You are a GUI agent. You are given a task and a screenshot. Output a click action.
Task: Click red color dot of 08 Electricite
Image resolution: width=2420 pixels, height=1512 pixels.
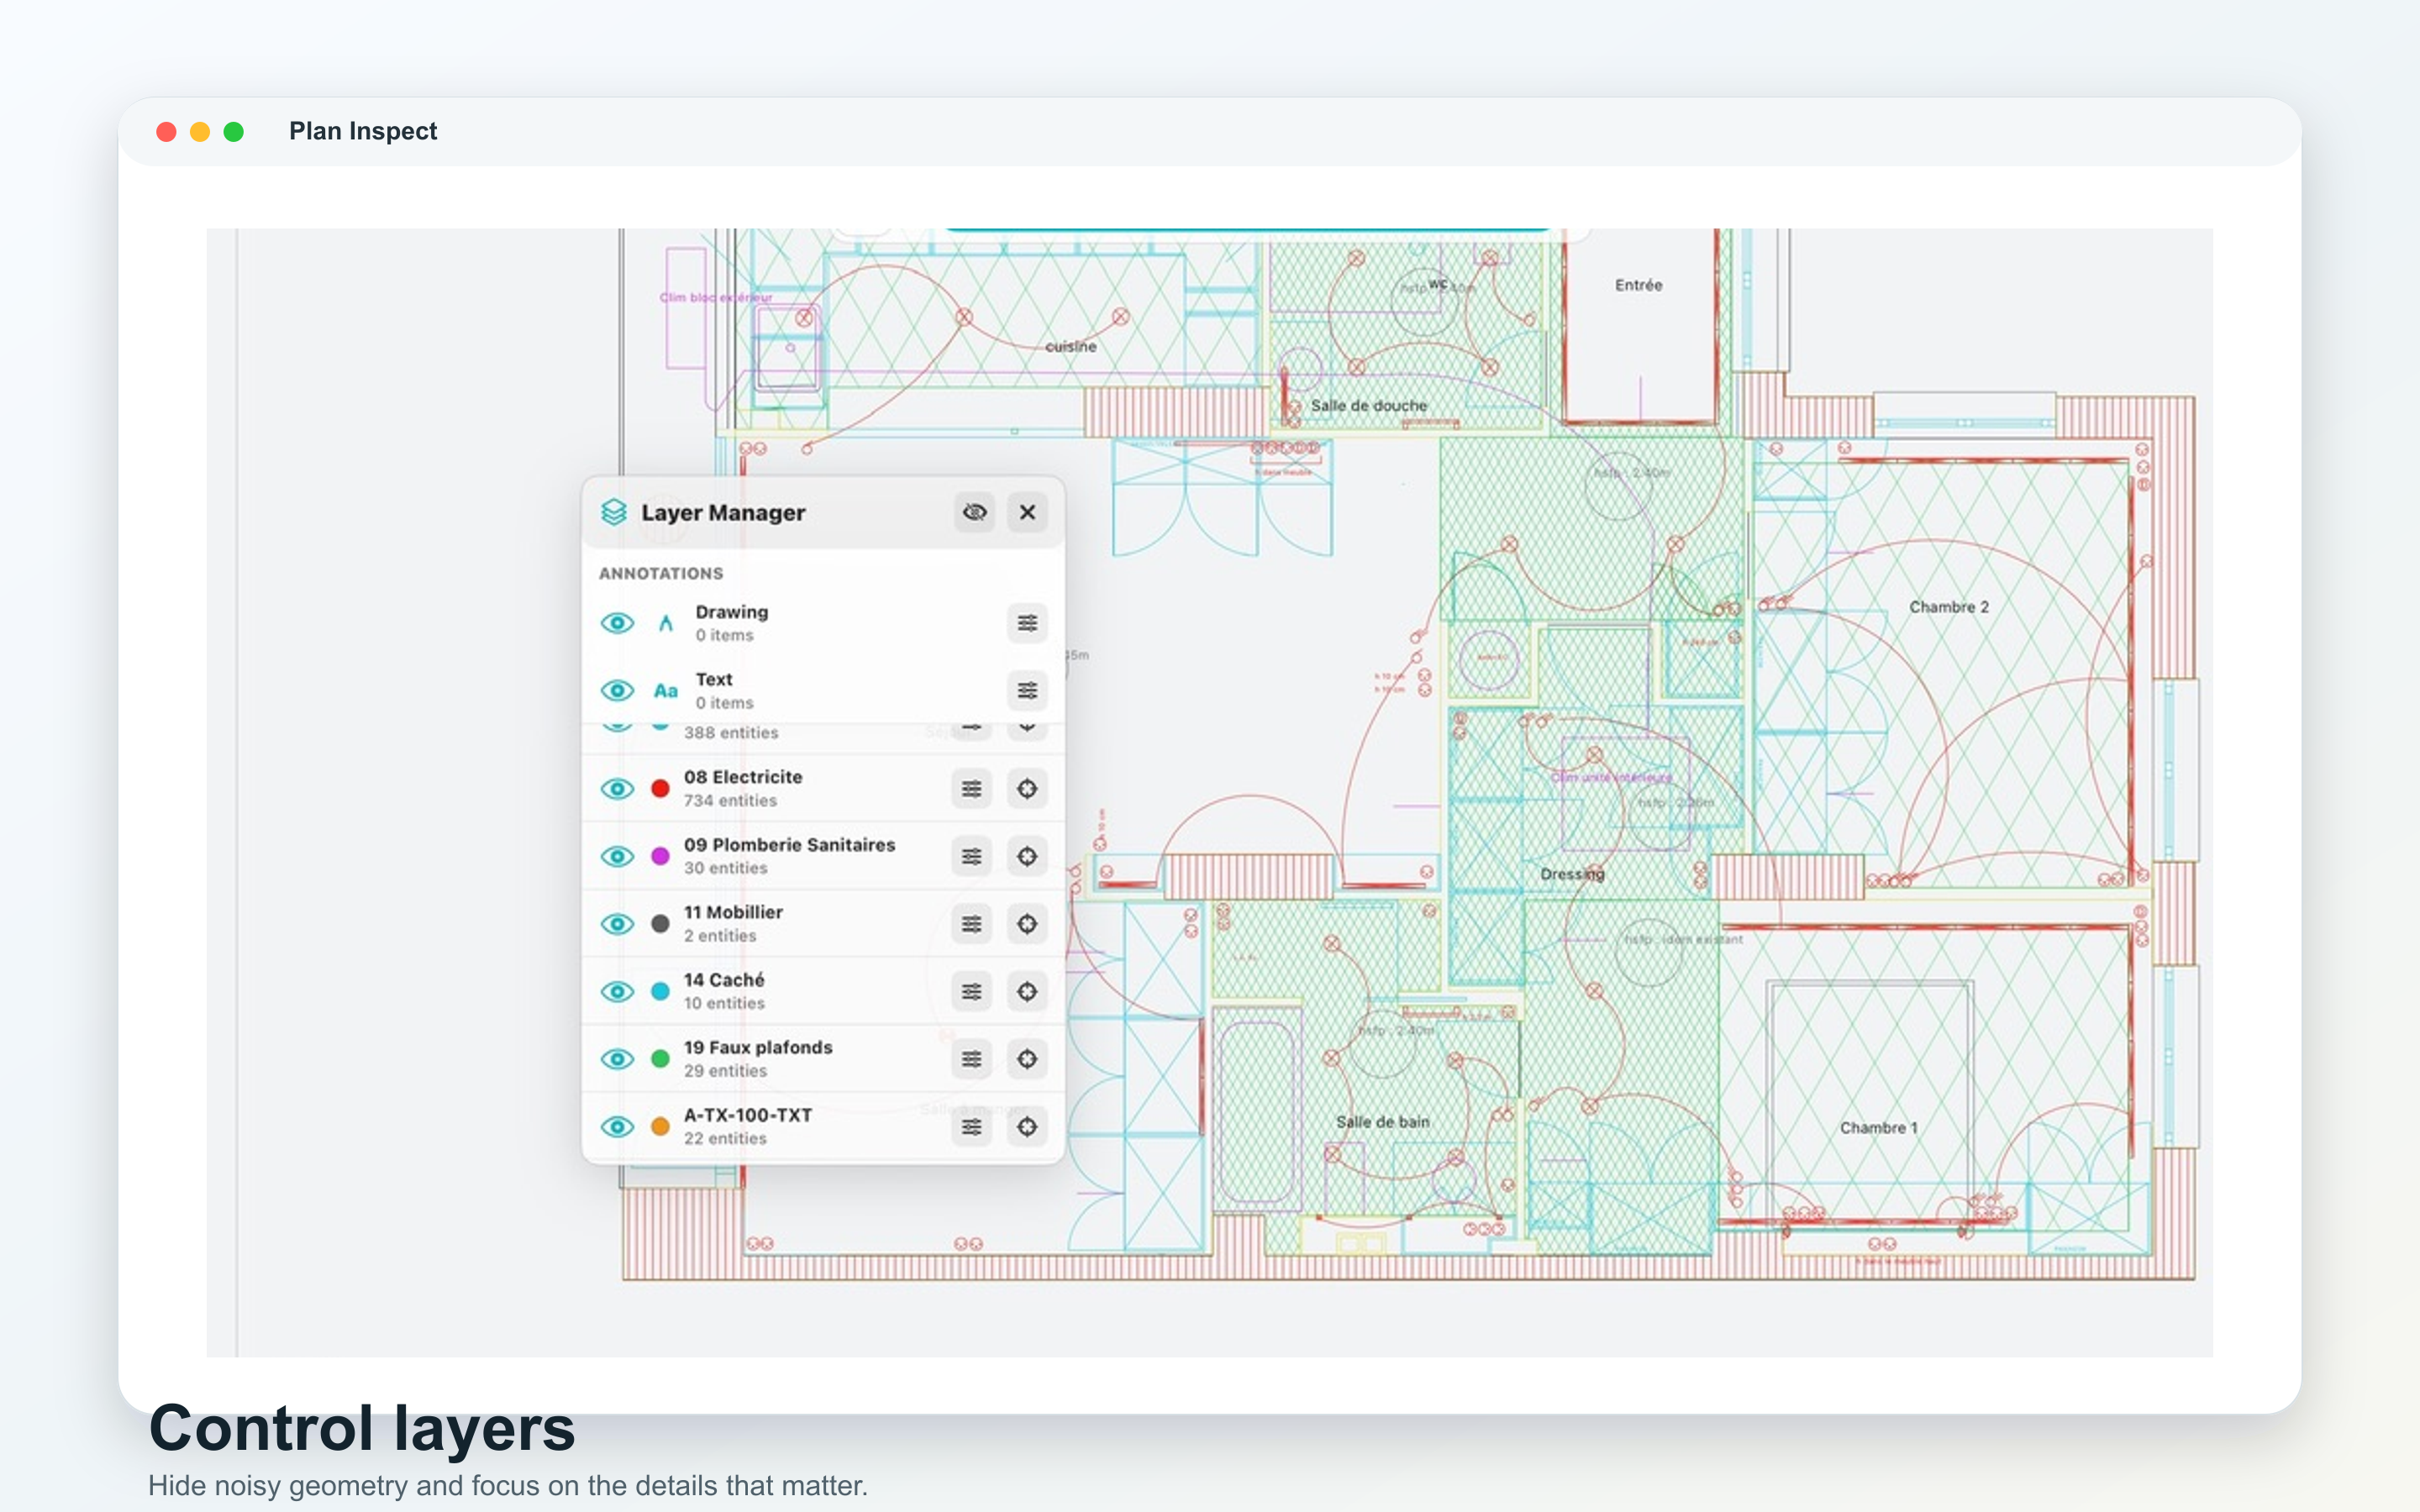(x=660, y=789)
